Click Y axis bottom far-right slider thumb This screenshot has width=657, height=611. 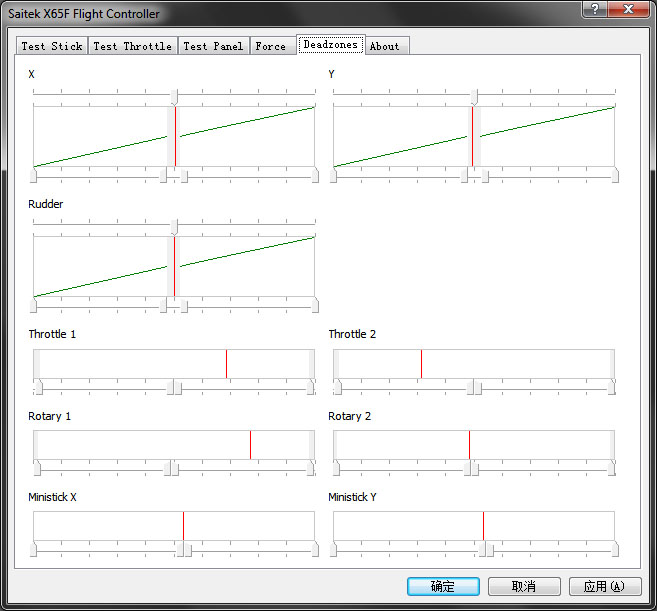615,175
